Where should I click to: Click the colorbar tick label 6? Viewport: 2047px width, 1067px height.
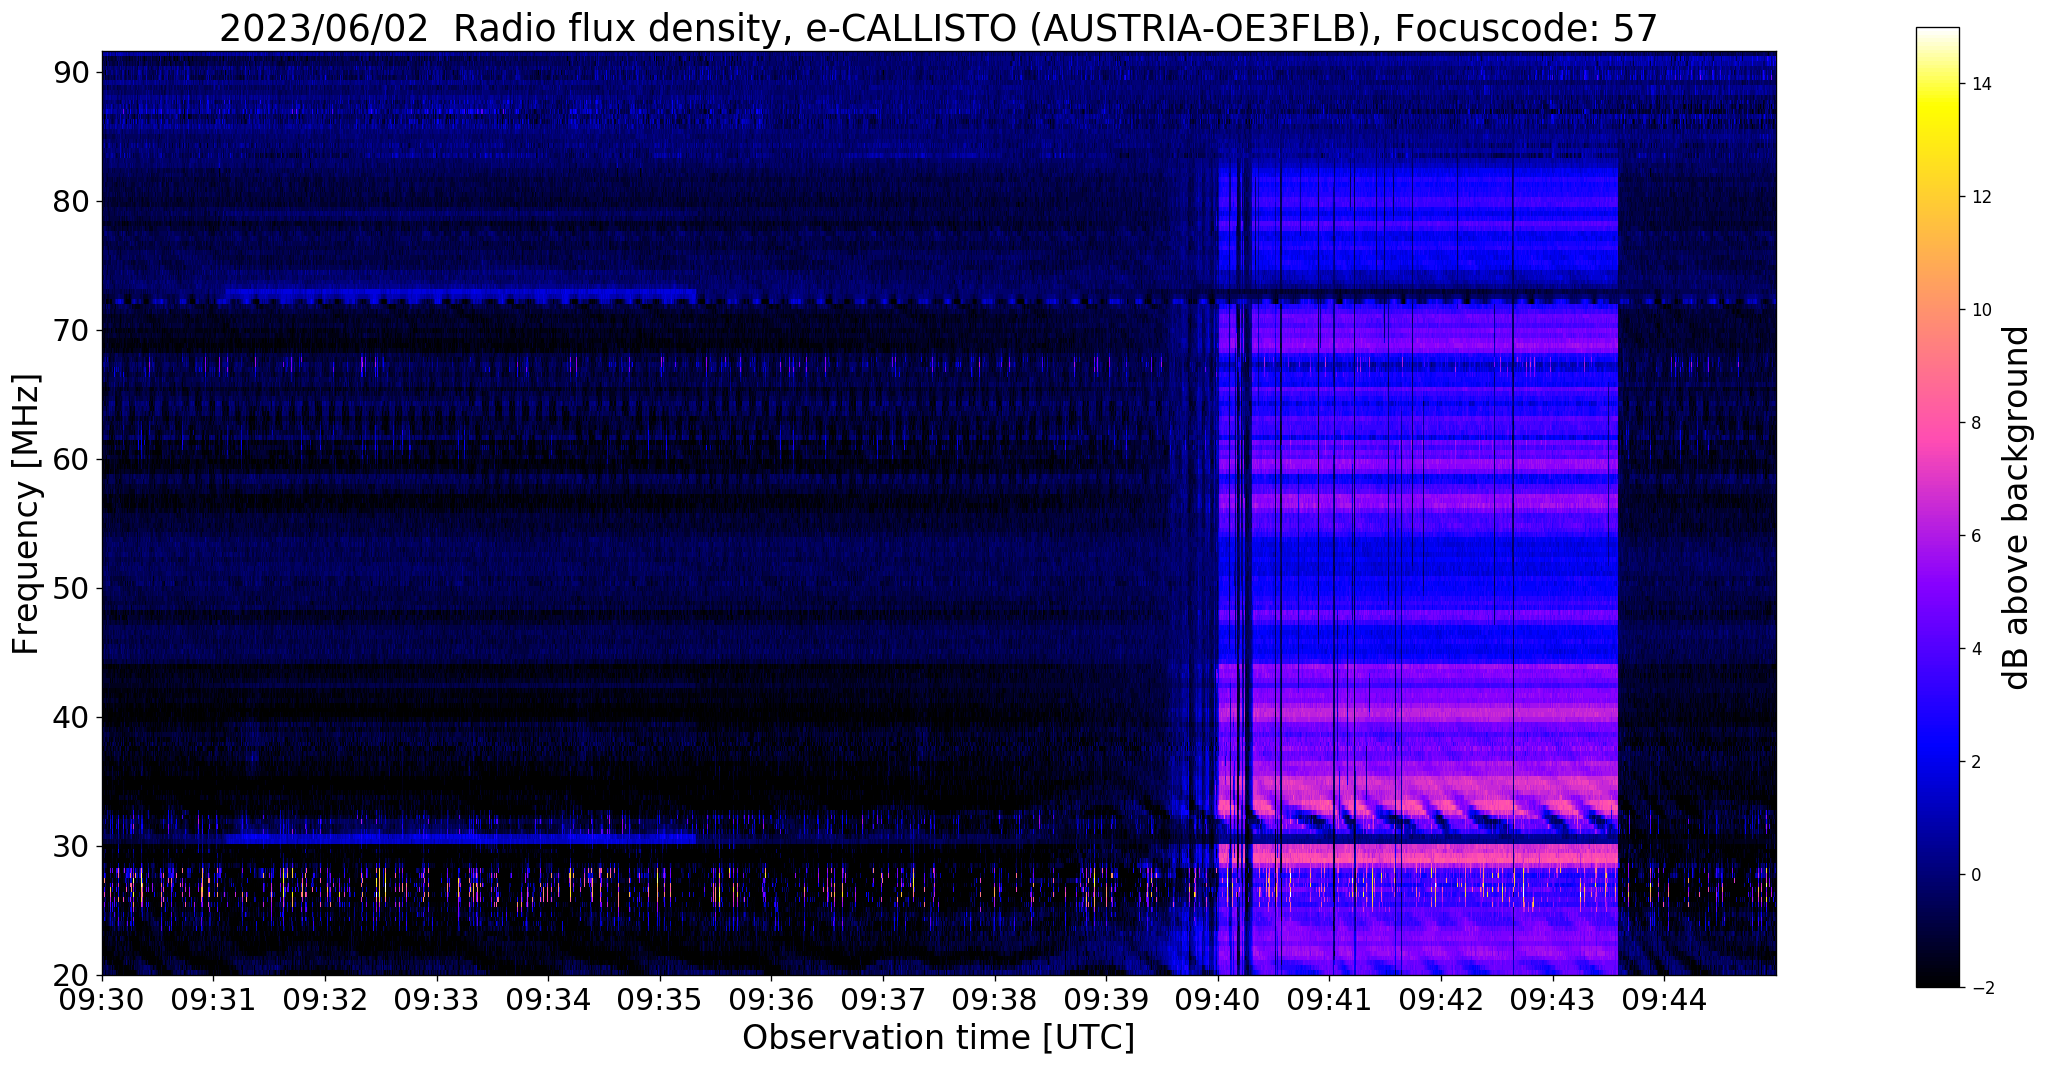point(1975,536)
